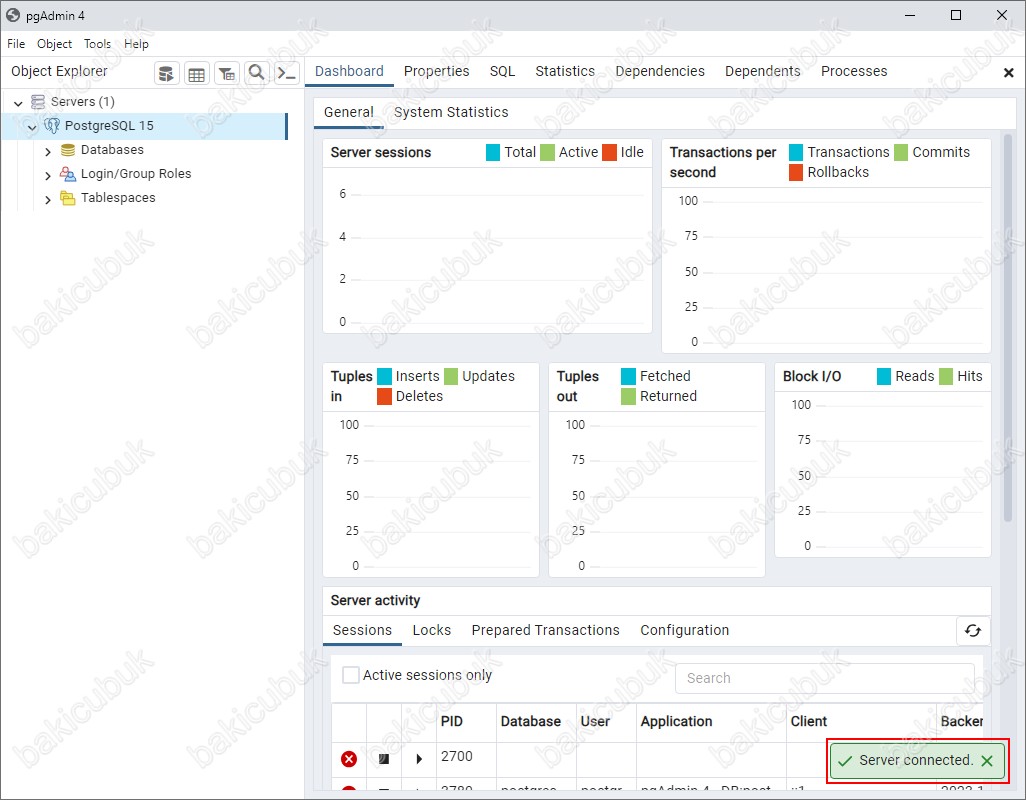The image size is (1026, 800).
Task: Open the Query Tool from Object Explorer toolbar
Action: point(167,73)
